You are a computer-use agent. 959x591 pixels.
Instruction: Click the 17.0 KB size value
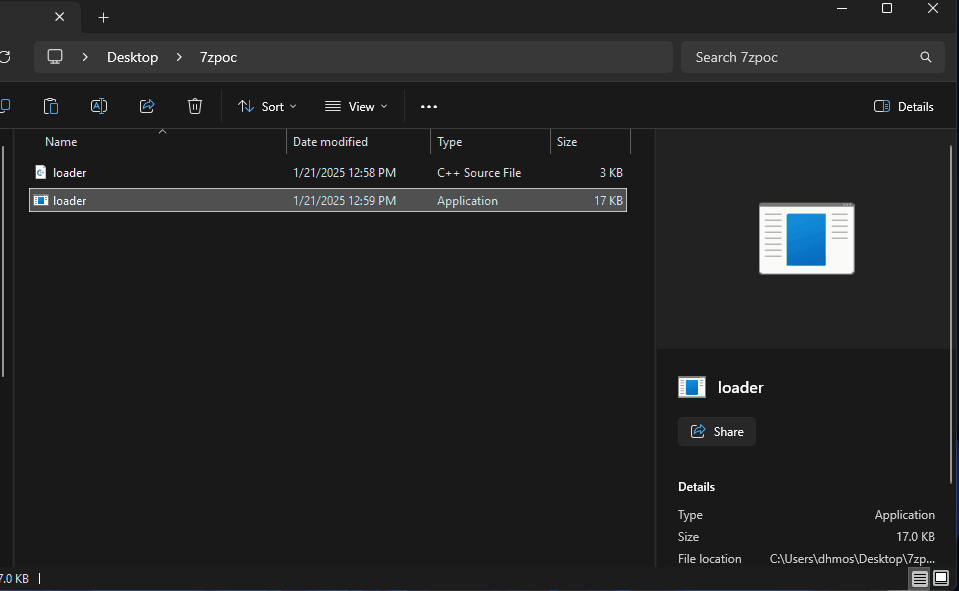(x=915, y=537)
